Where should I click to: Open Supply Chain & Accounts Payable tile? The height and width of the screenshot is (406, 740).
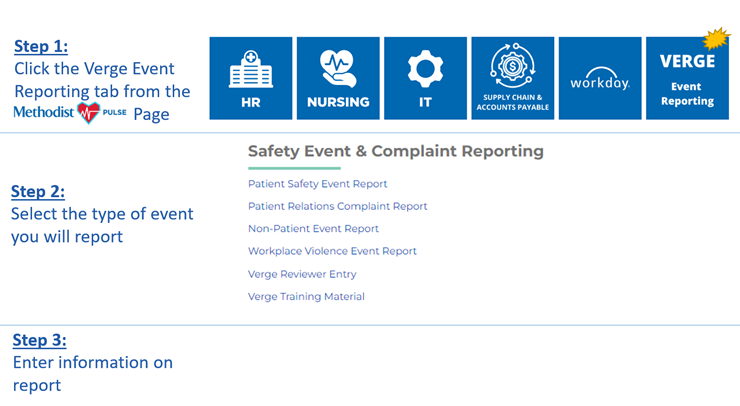click(x=513, y=78)
